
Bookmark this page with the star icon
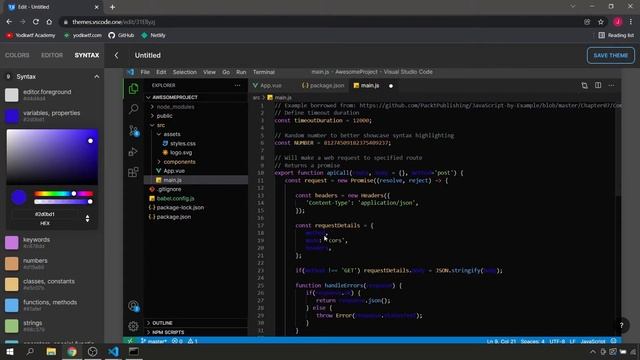click(600, 22)
